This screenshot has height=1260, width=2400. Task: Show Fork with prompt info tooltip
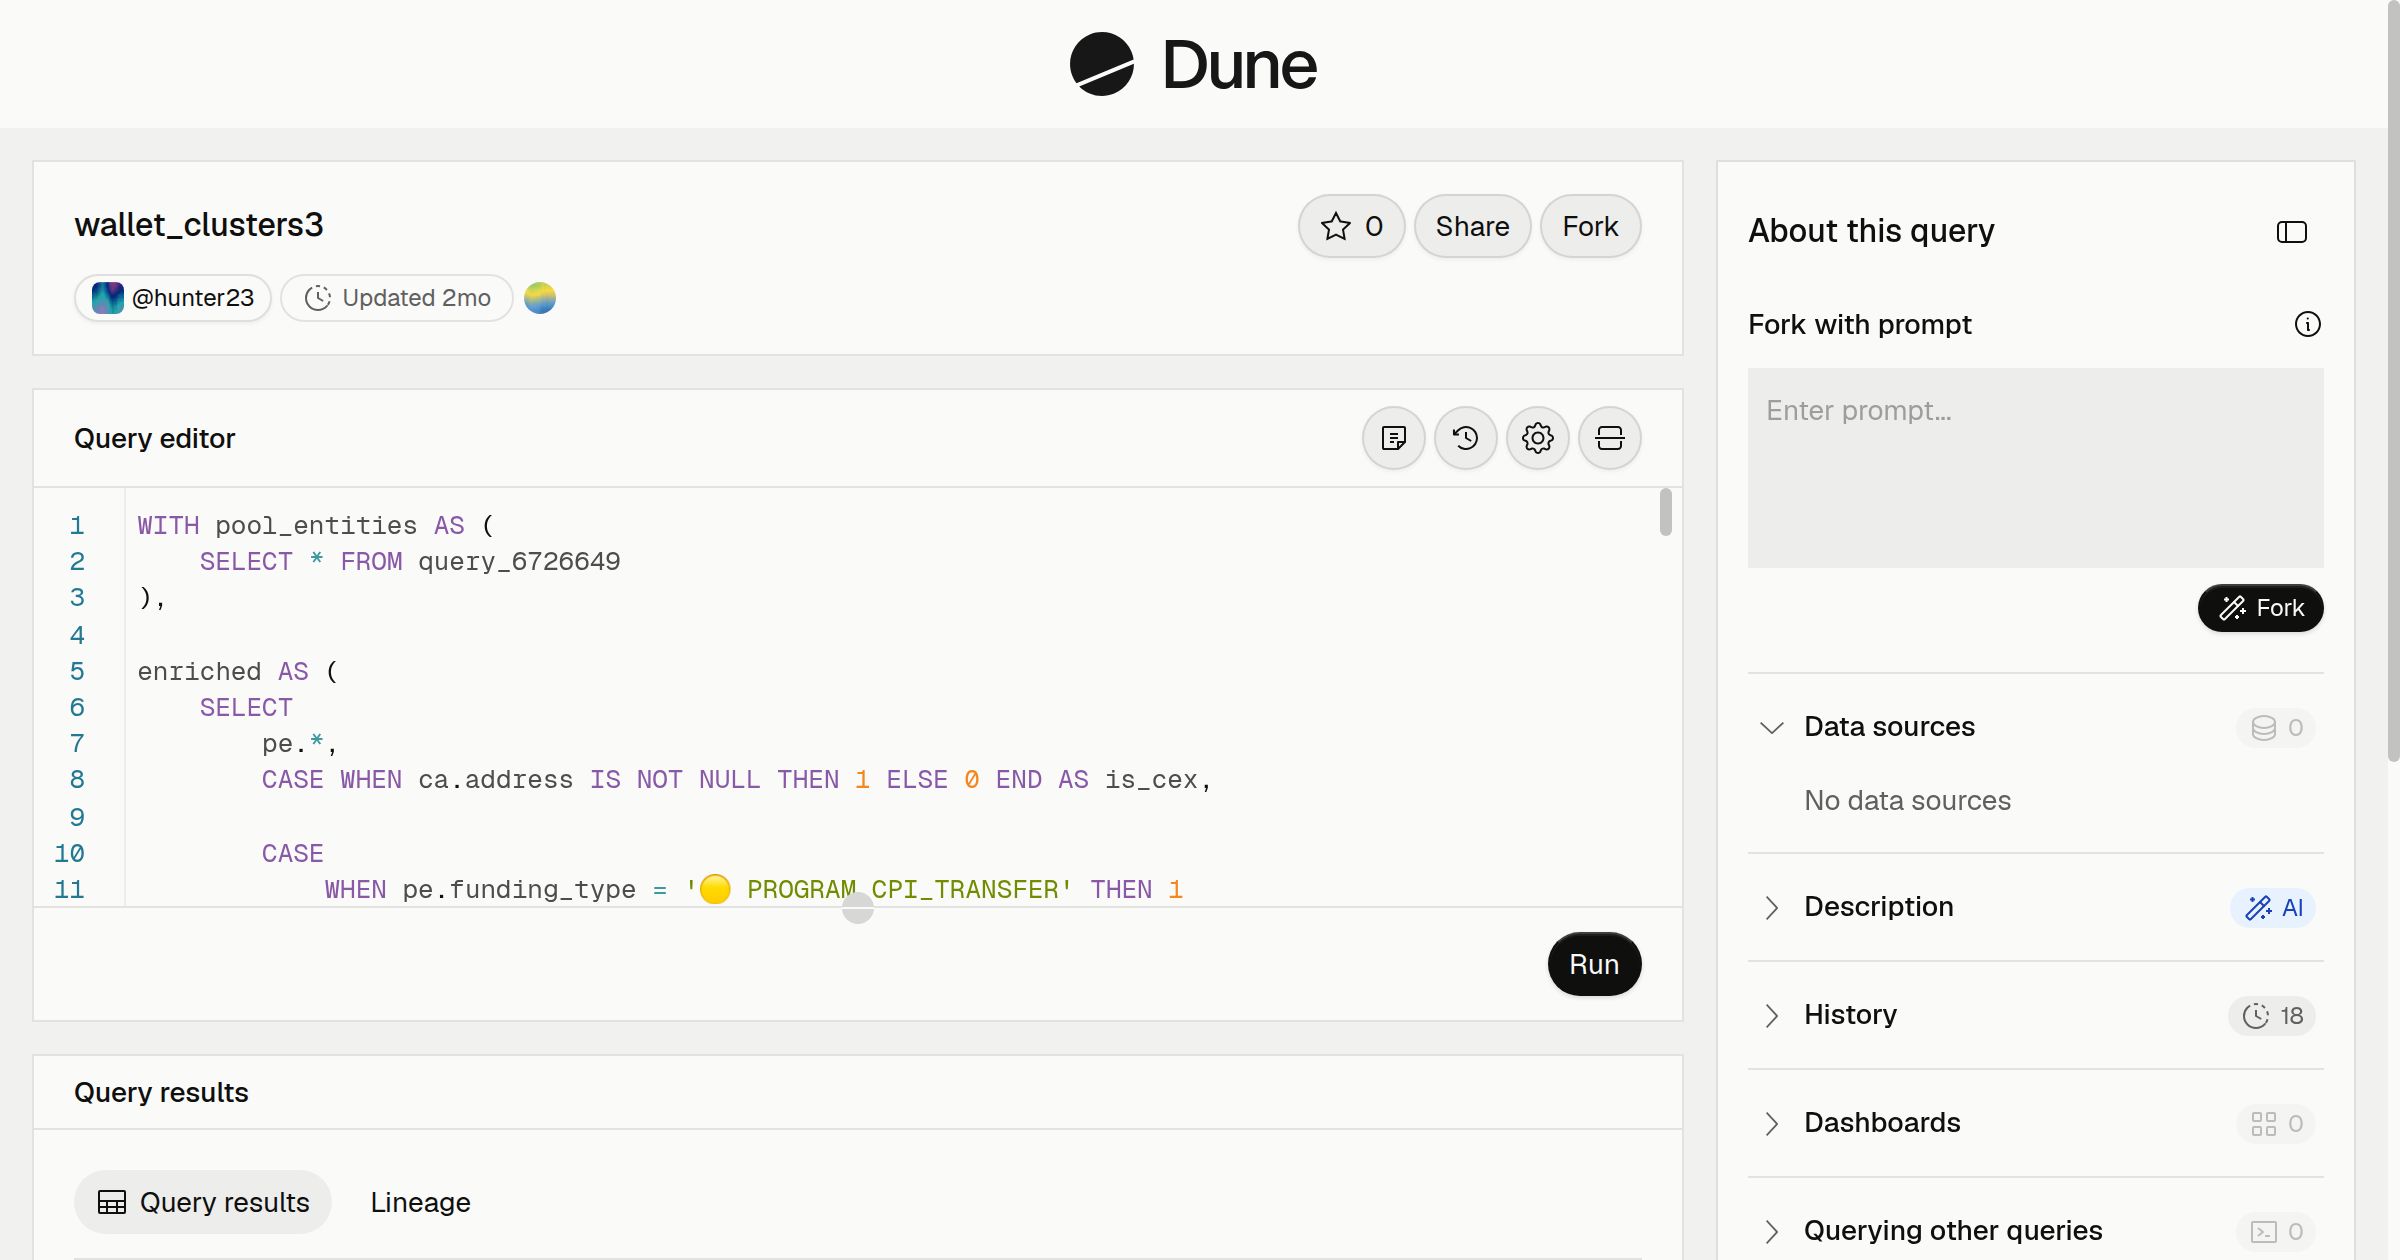pyautogui.click(x=2308, y=324)
